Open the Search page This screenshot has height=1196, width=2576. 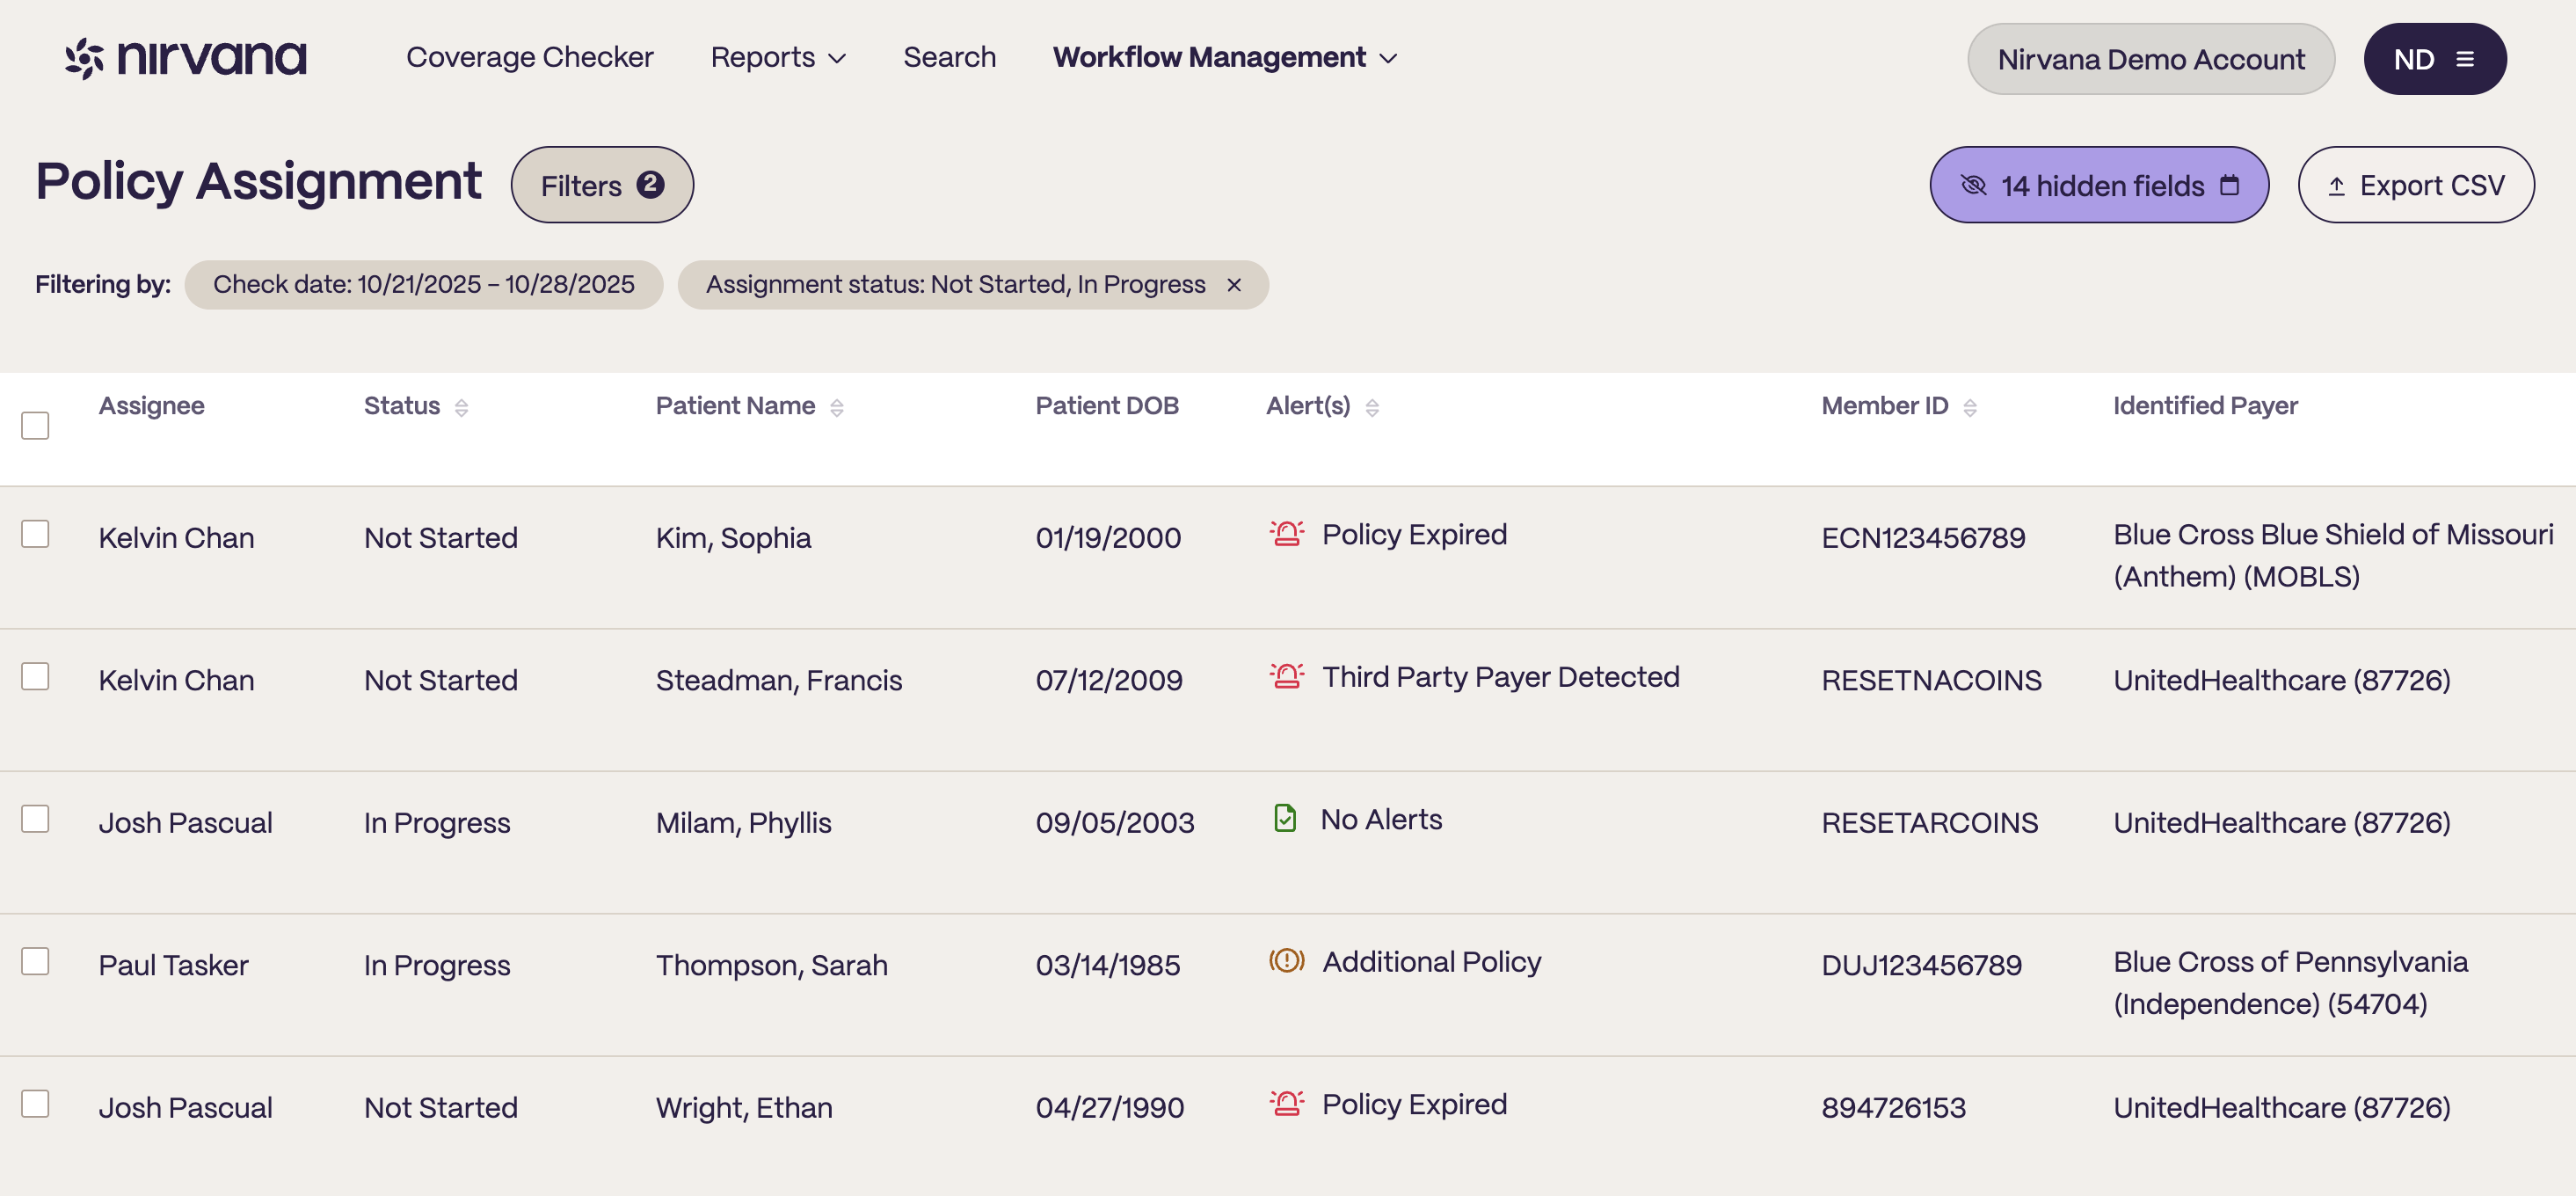(x=949, y=58)
